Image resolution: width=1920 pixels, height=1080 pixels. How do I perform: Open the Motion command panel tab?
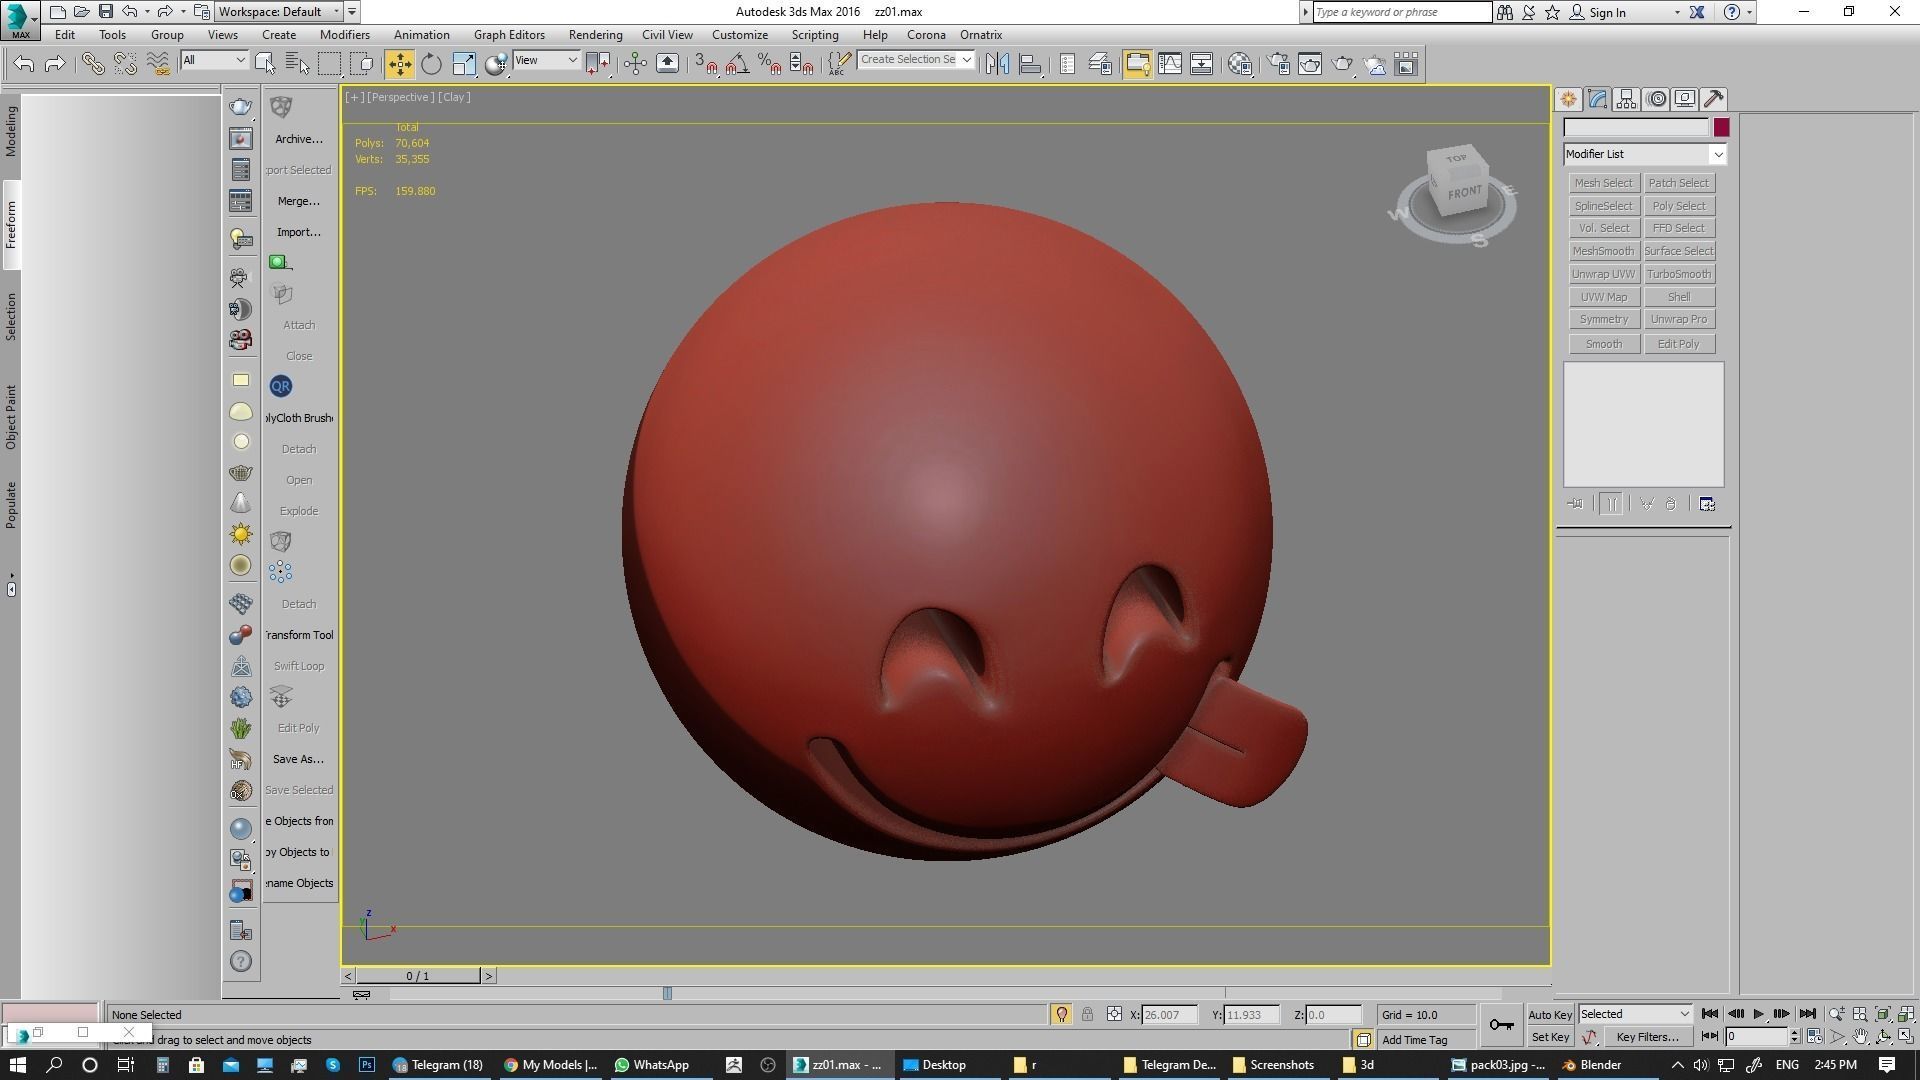1656,99
